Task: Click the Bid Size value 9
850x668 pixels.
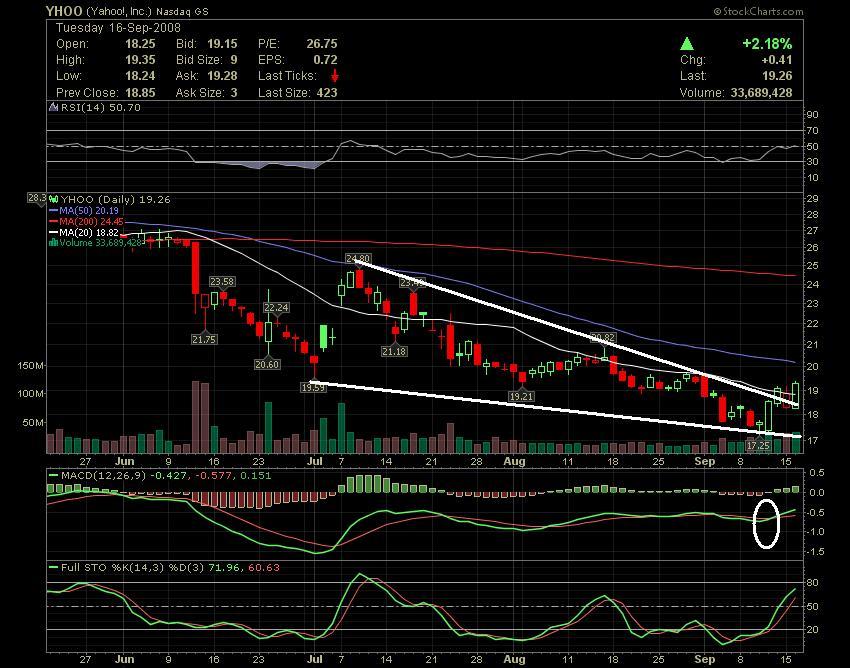Action: tap(234, 60)
